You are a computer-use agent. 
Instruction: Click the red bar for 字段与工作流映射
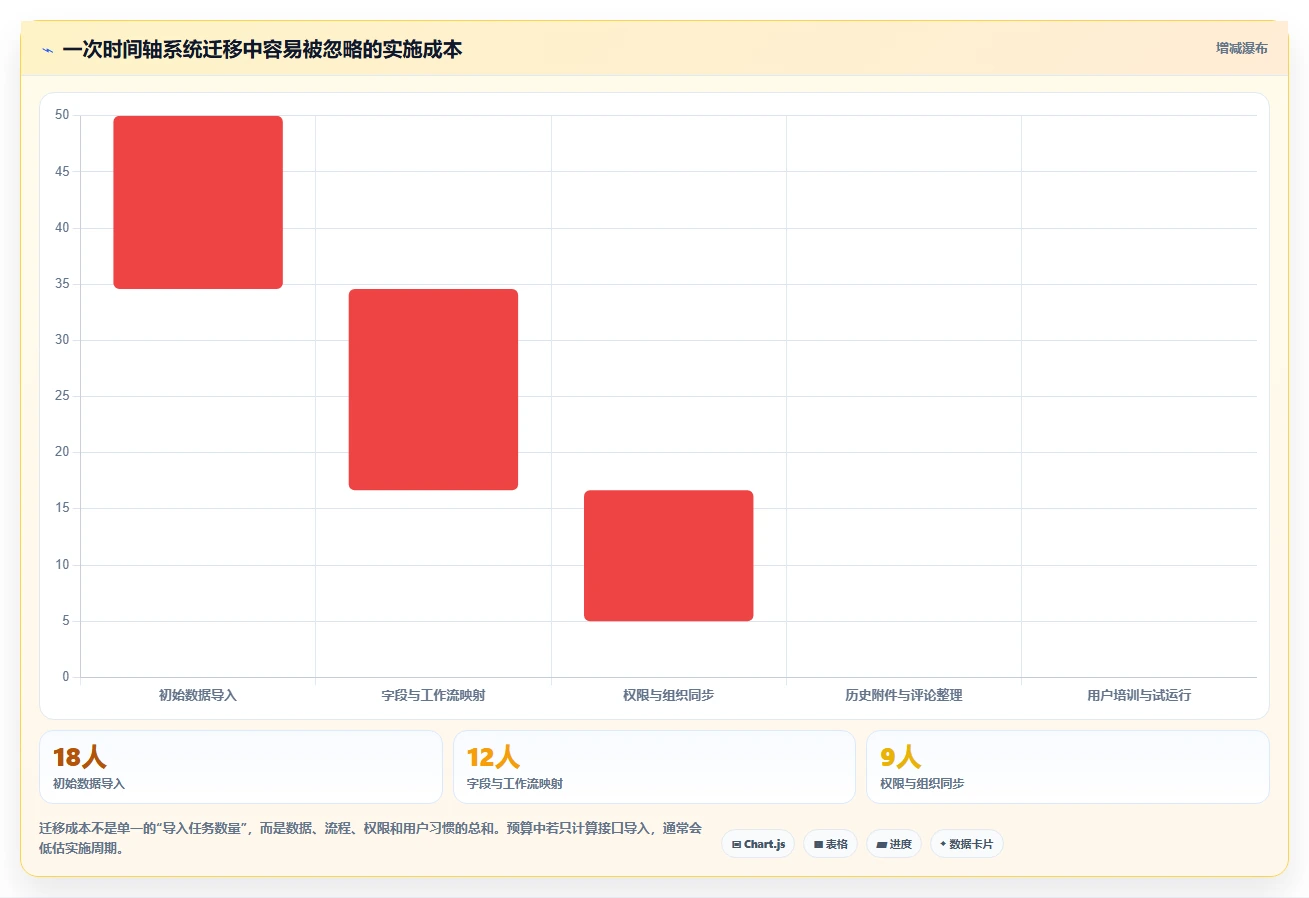coord(433,389)
